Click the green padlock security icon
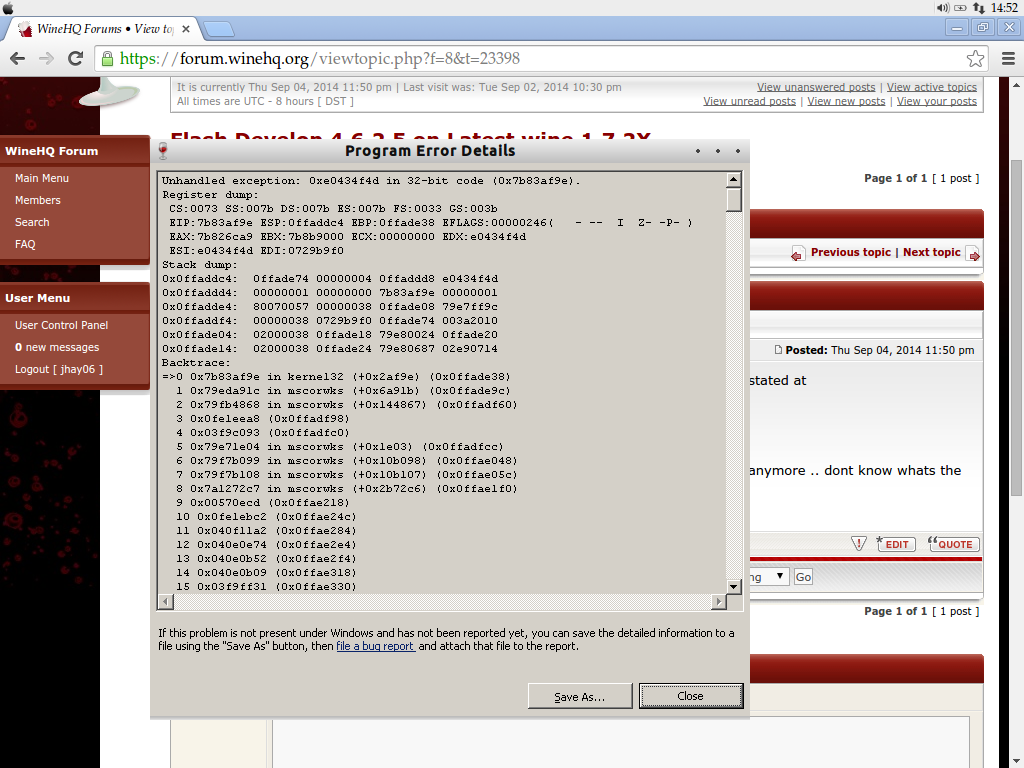1024x768 pixels. [107, 59]
